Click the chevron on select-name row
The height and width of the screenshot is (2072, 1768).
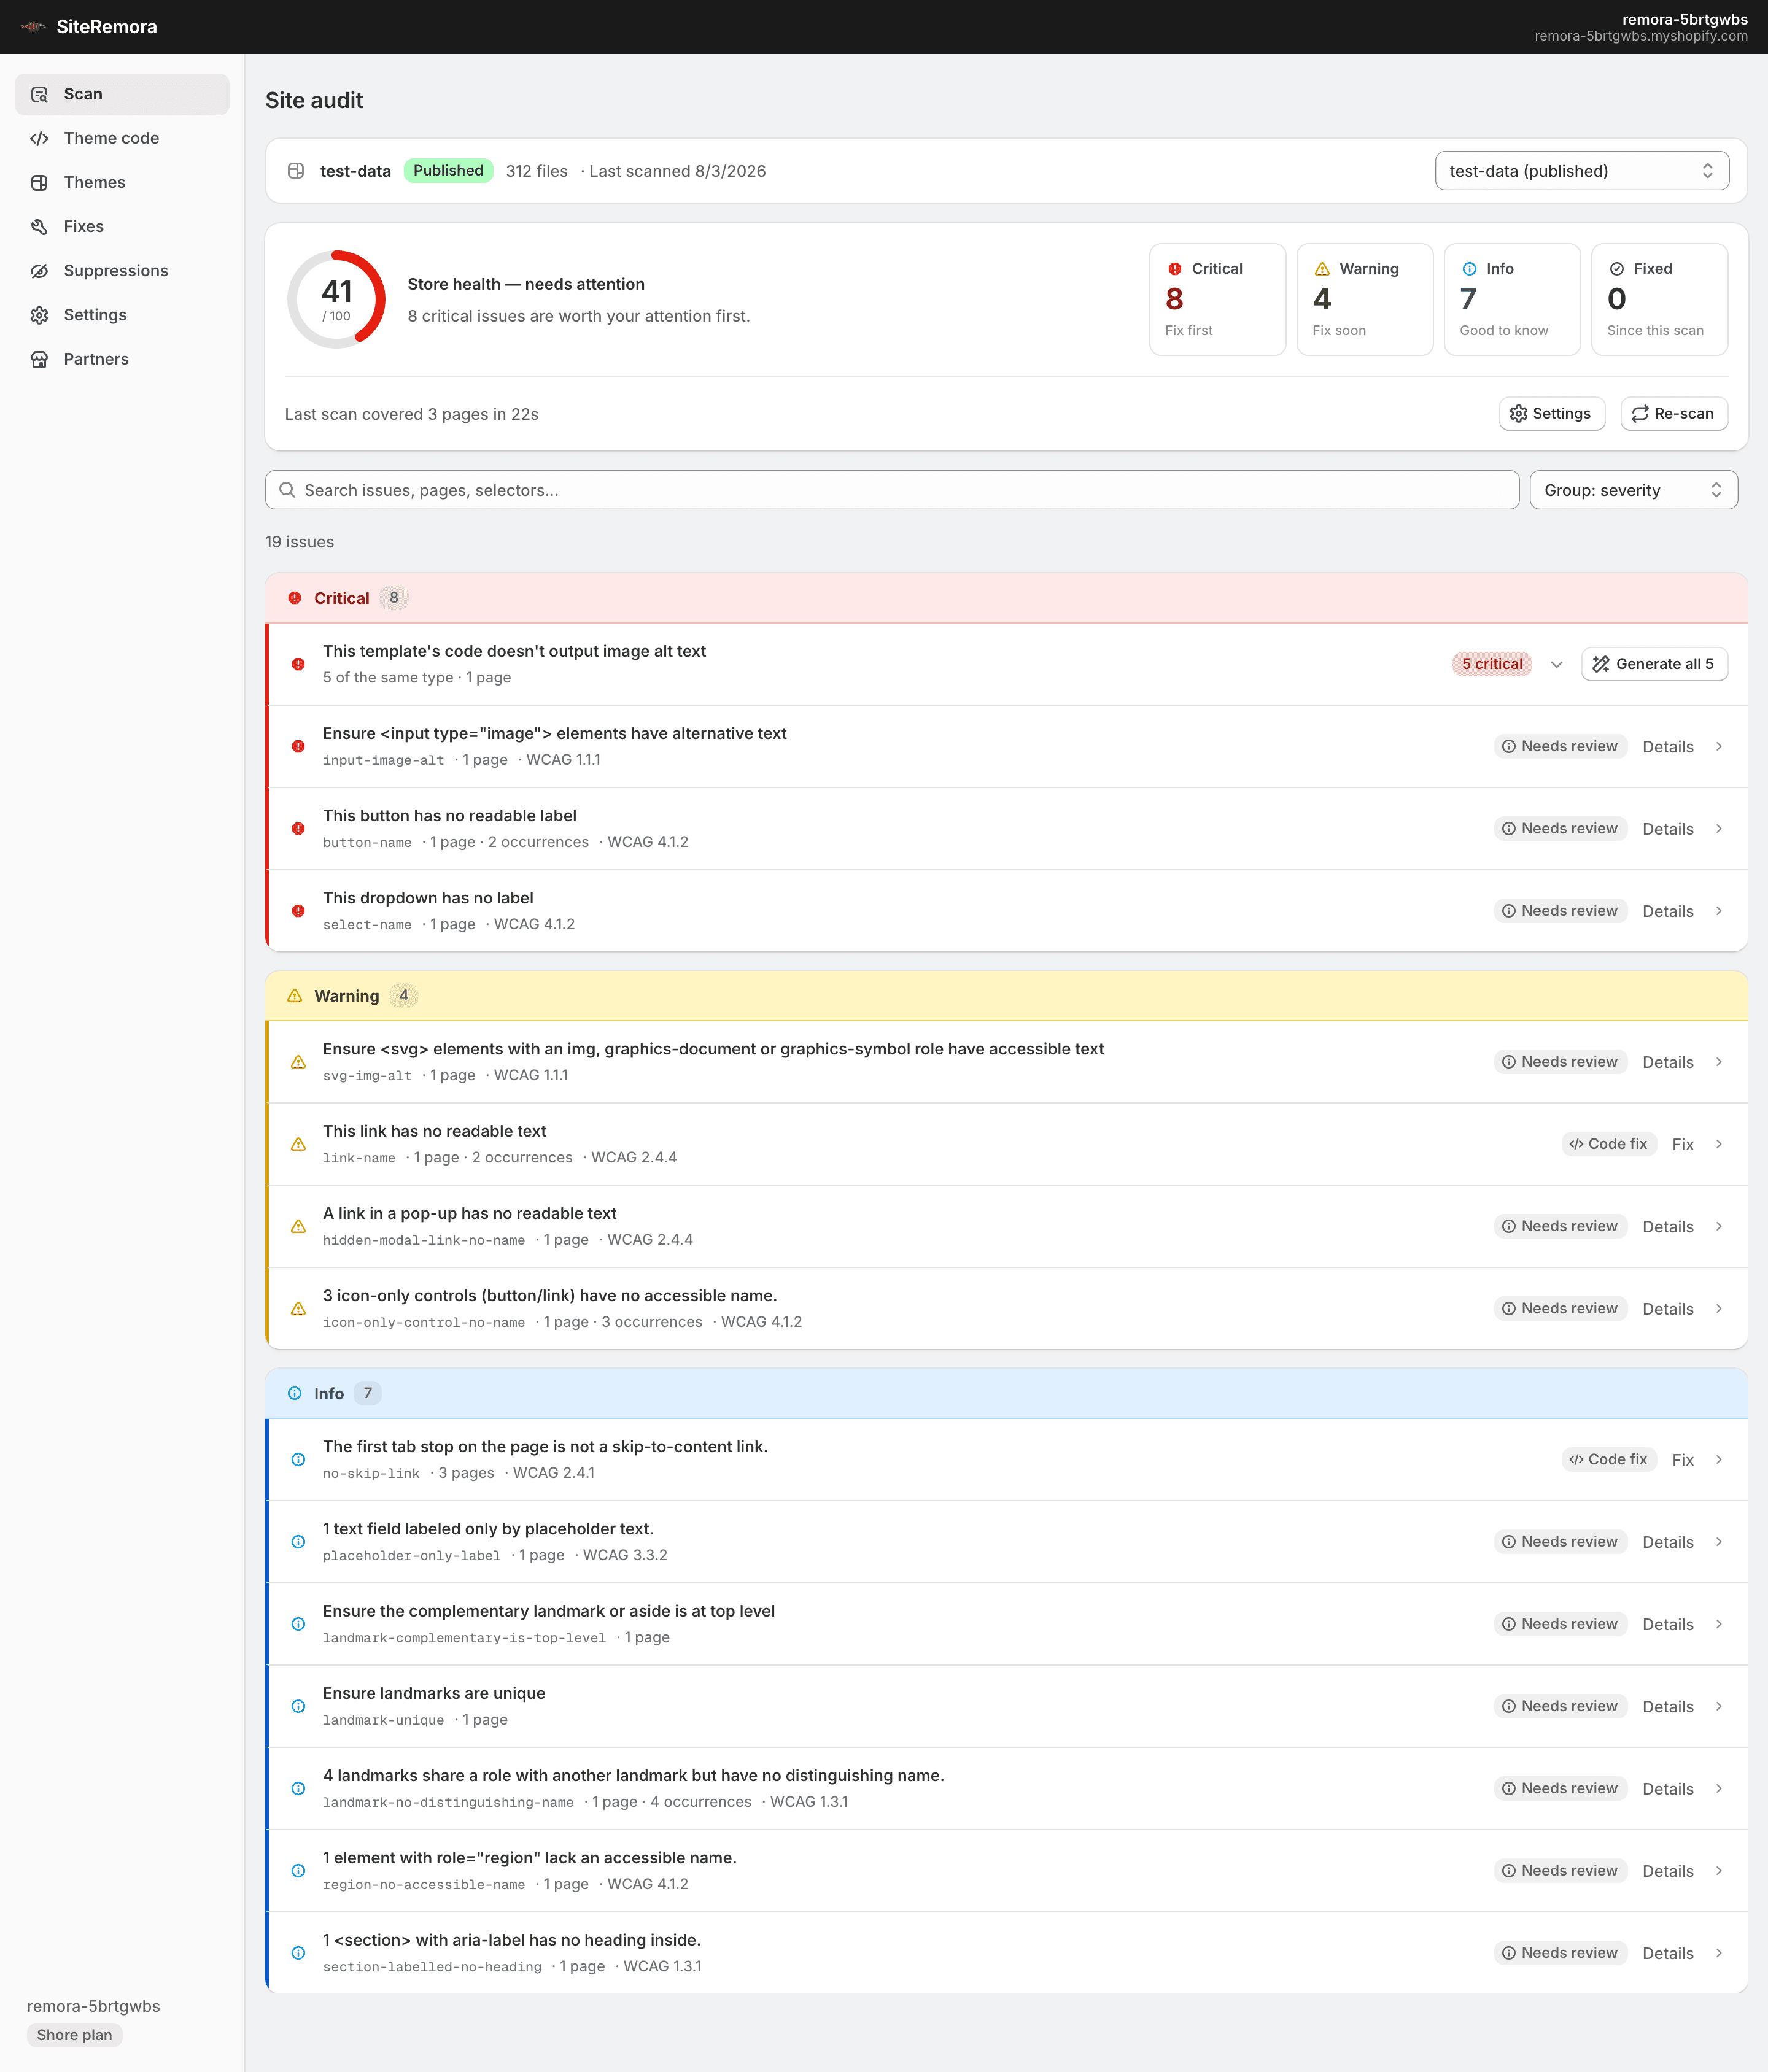[x=1718, y=911]
